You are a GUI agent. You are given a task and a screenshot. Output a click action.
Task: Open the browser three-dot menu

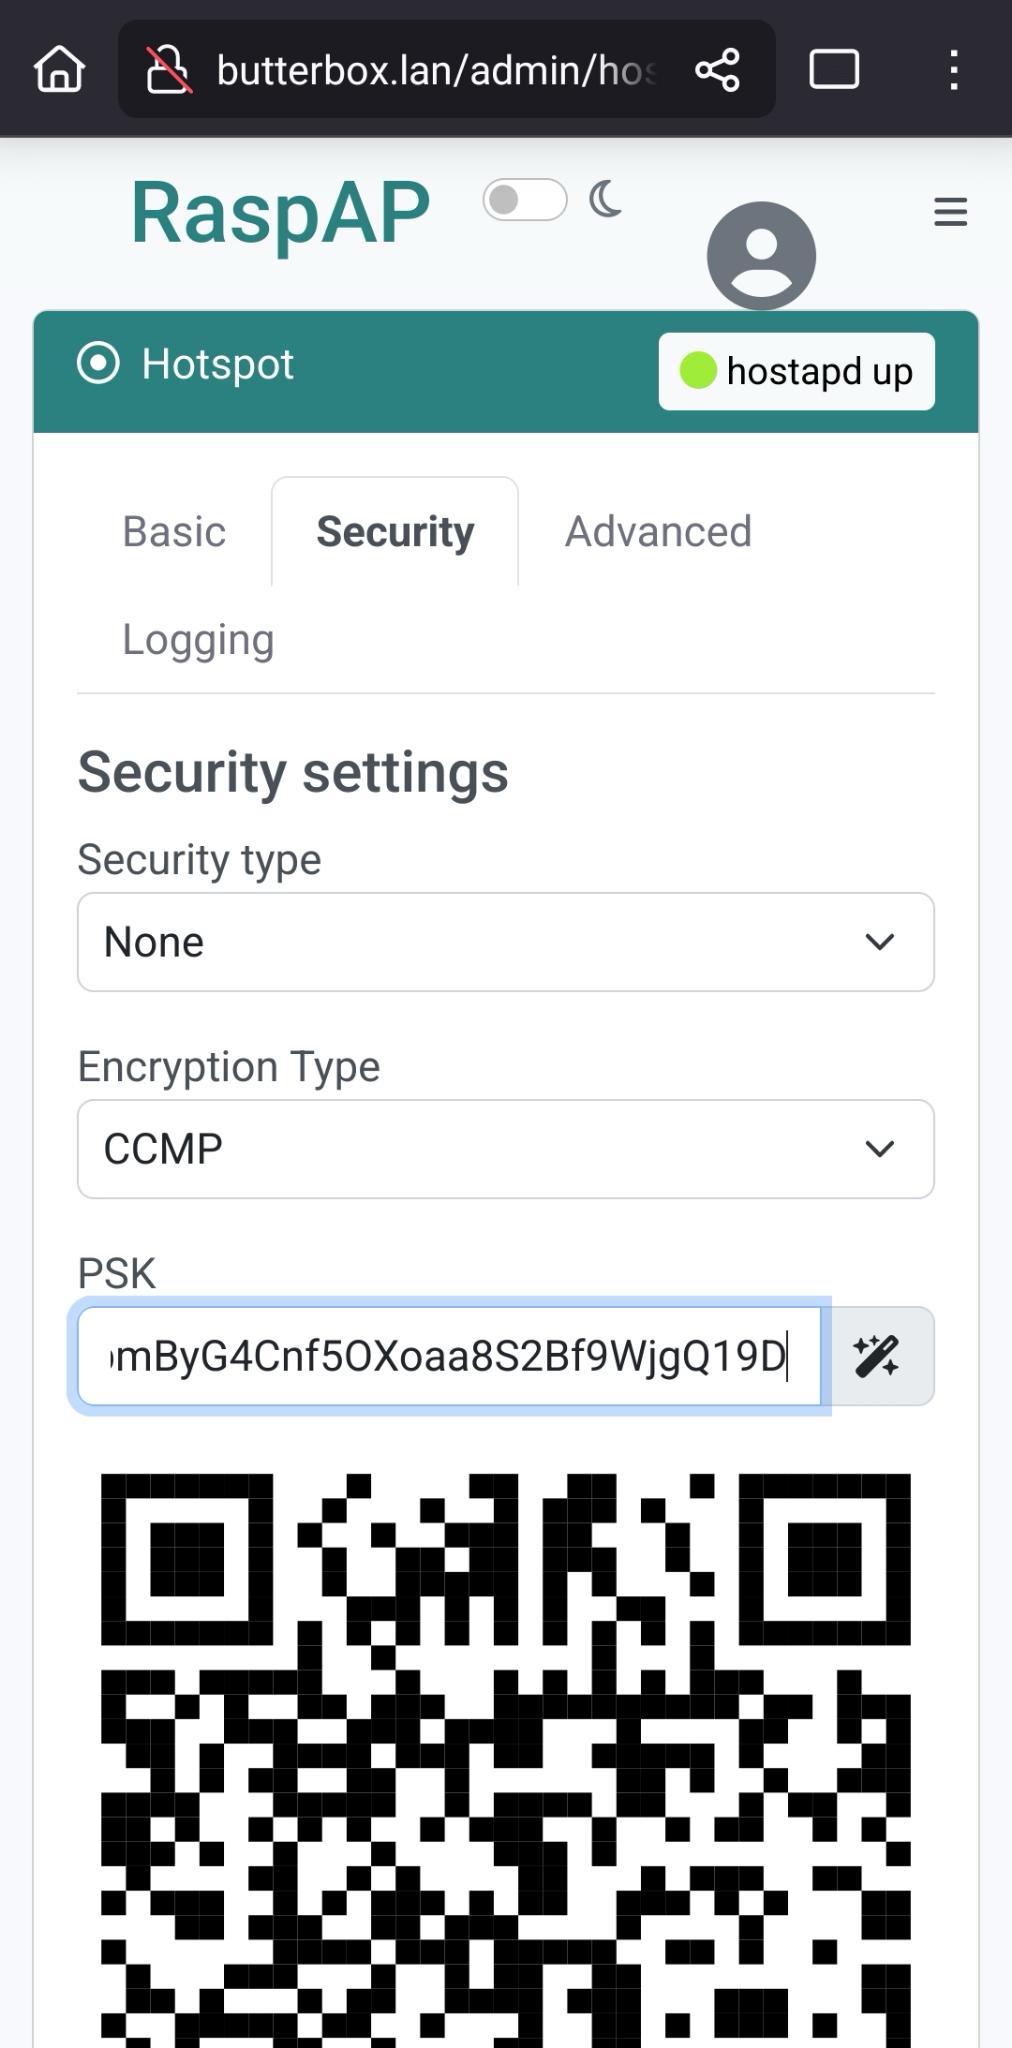tap(954, 70)
